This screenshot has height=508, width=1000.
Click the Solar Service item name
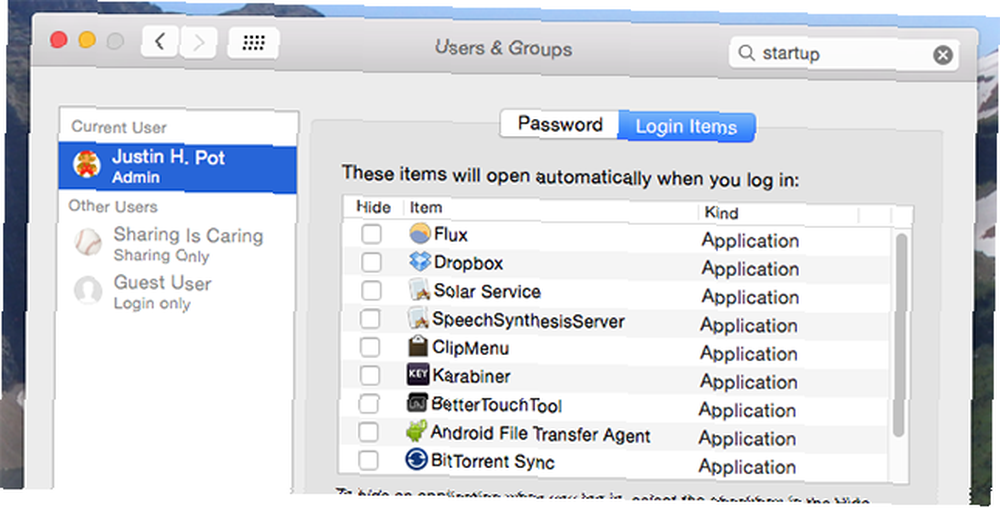point(487,291)
